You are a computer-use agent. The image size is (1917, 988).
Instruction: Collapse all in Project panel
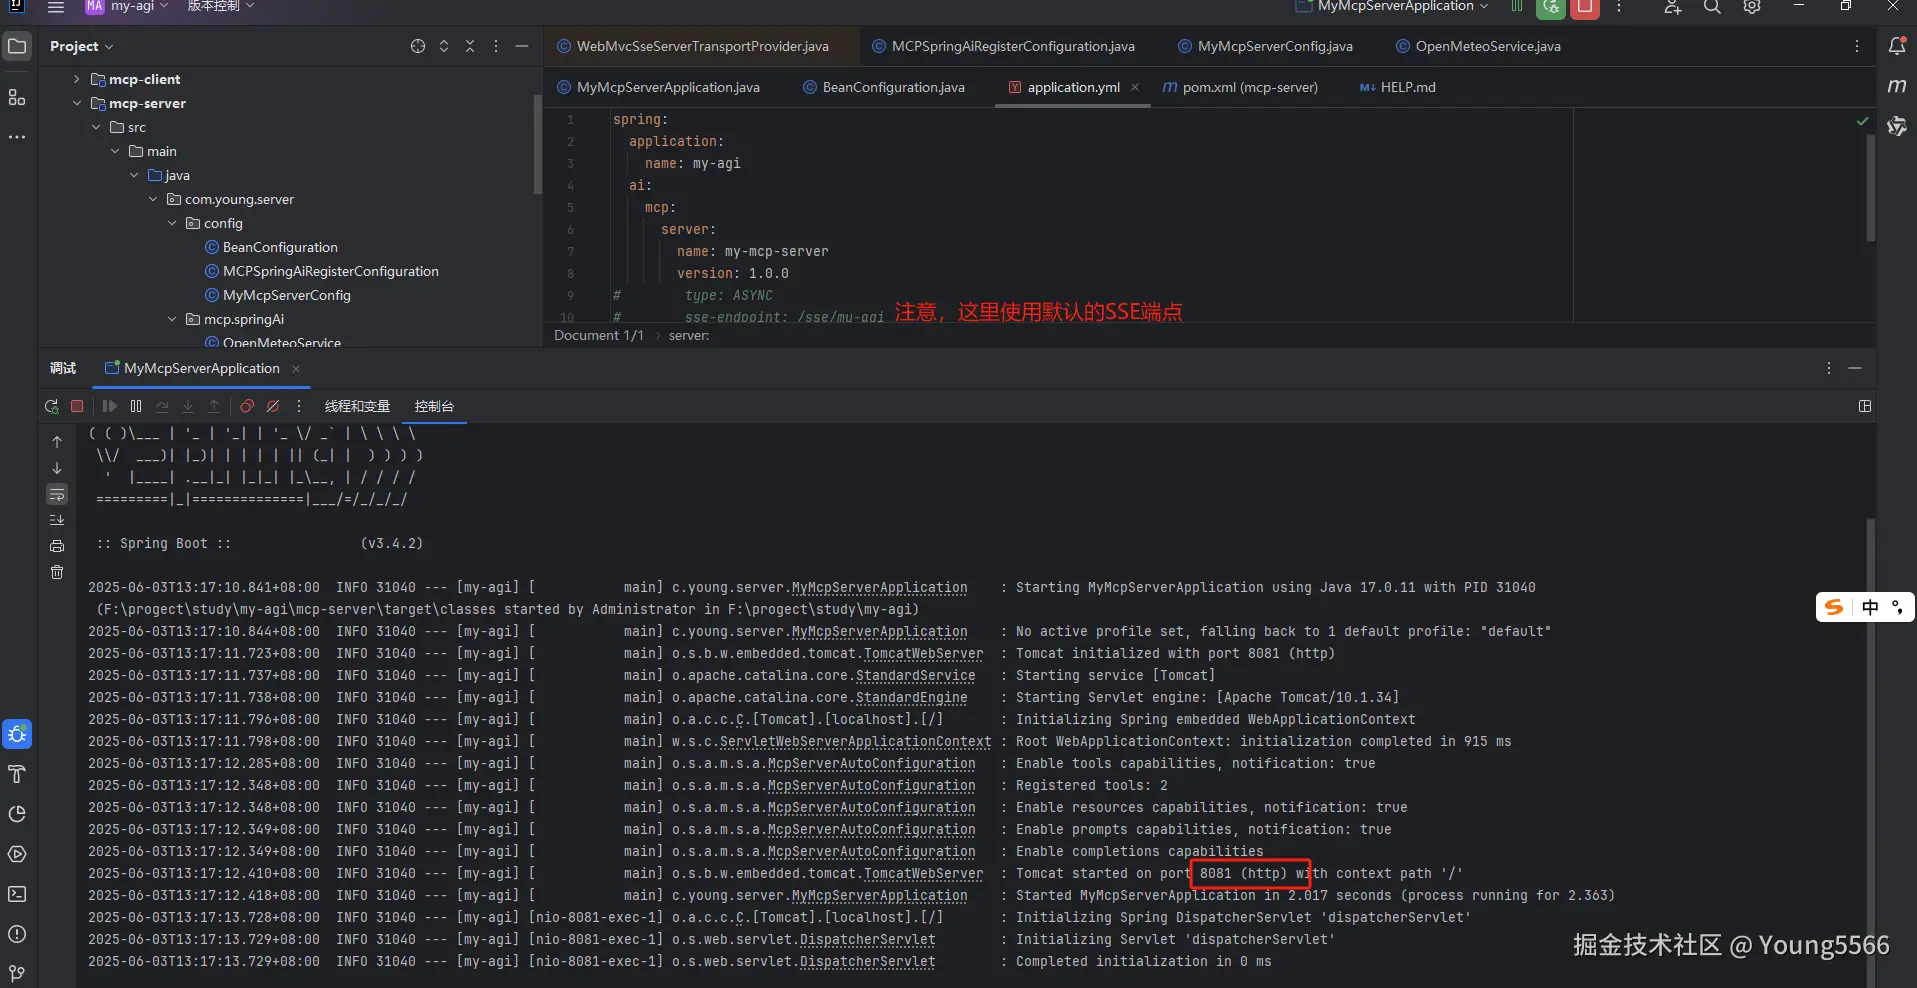470,46
